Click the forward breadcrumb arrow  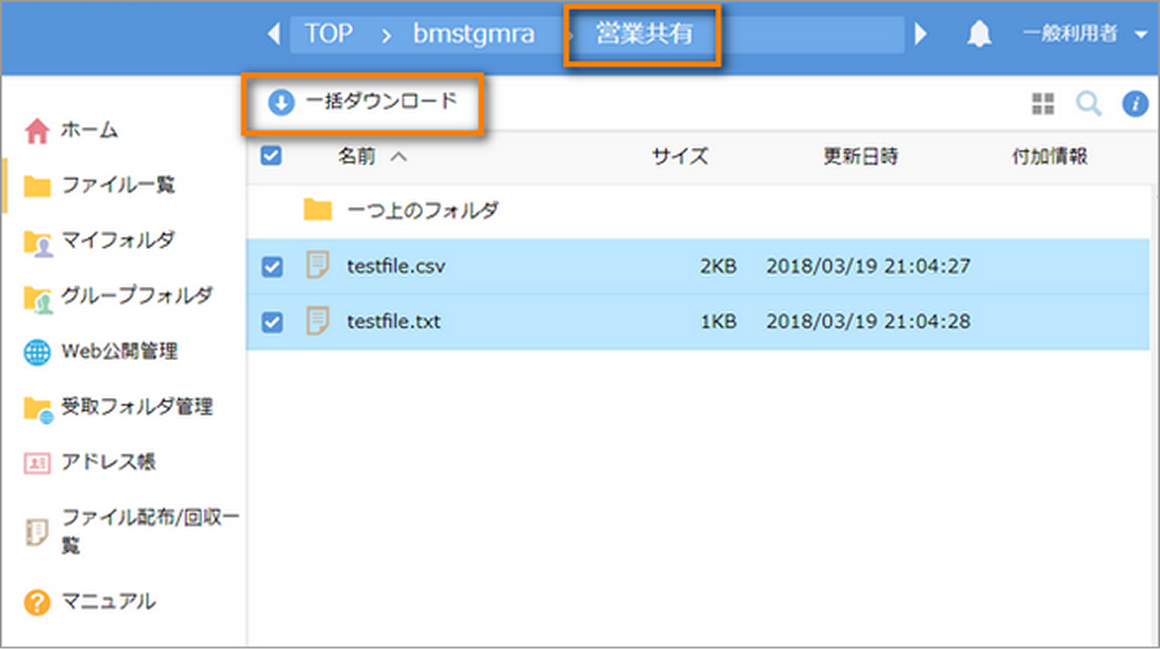click(921, 32)
